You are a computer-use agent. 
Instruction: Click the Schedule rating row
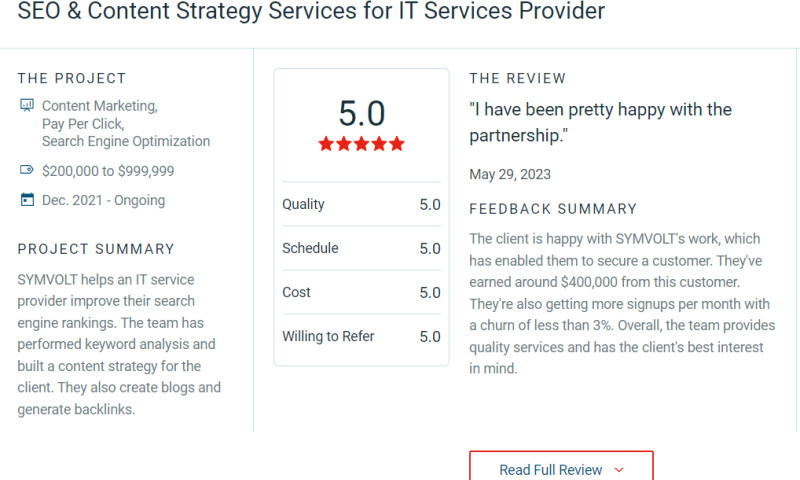pos(361,248)
